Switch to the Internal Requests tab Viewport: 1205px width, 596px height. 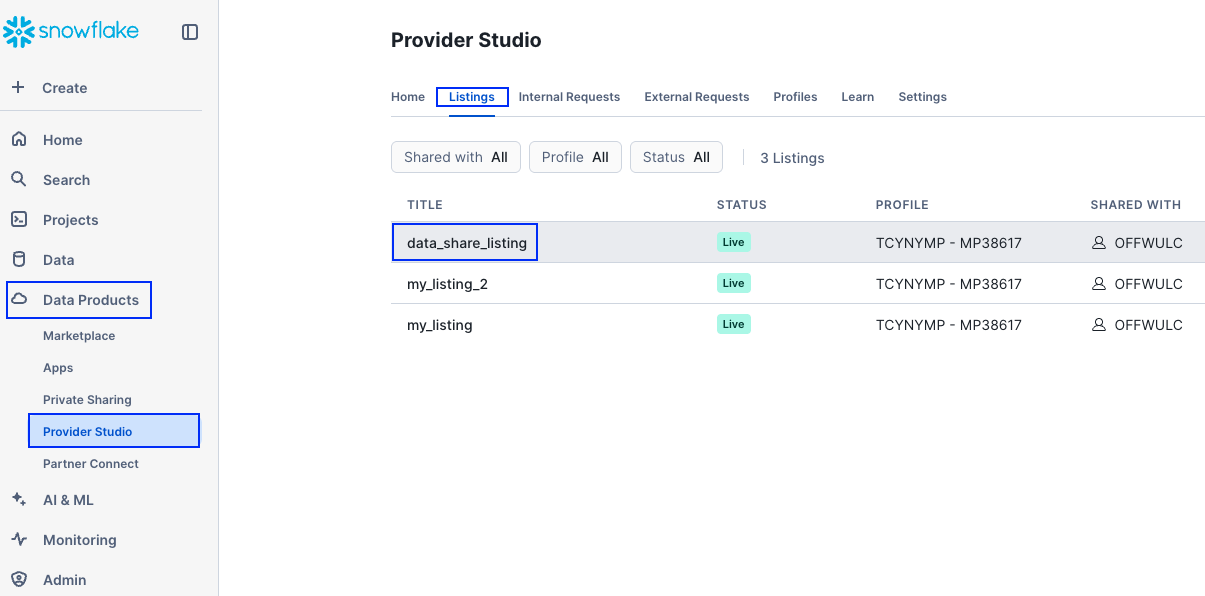click(x=569, y=97)
